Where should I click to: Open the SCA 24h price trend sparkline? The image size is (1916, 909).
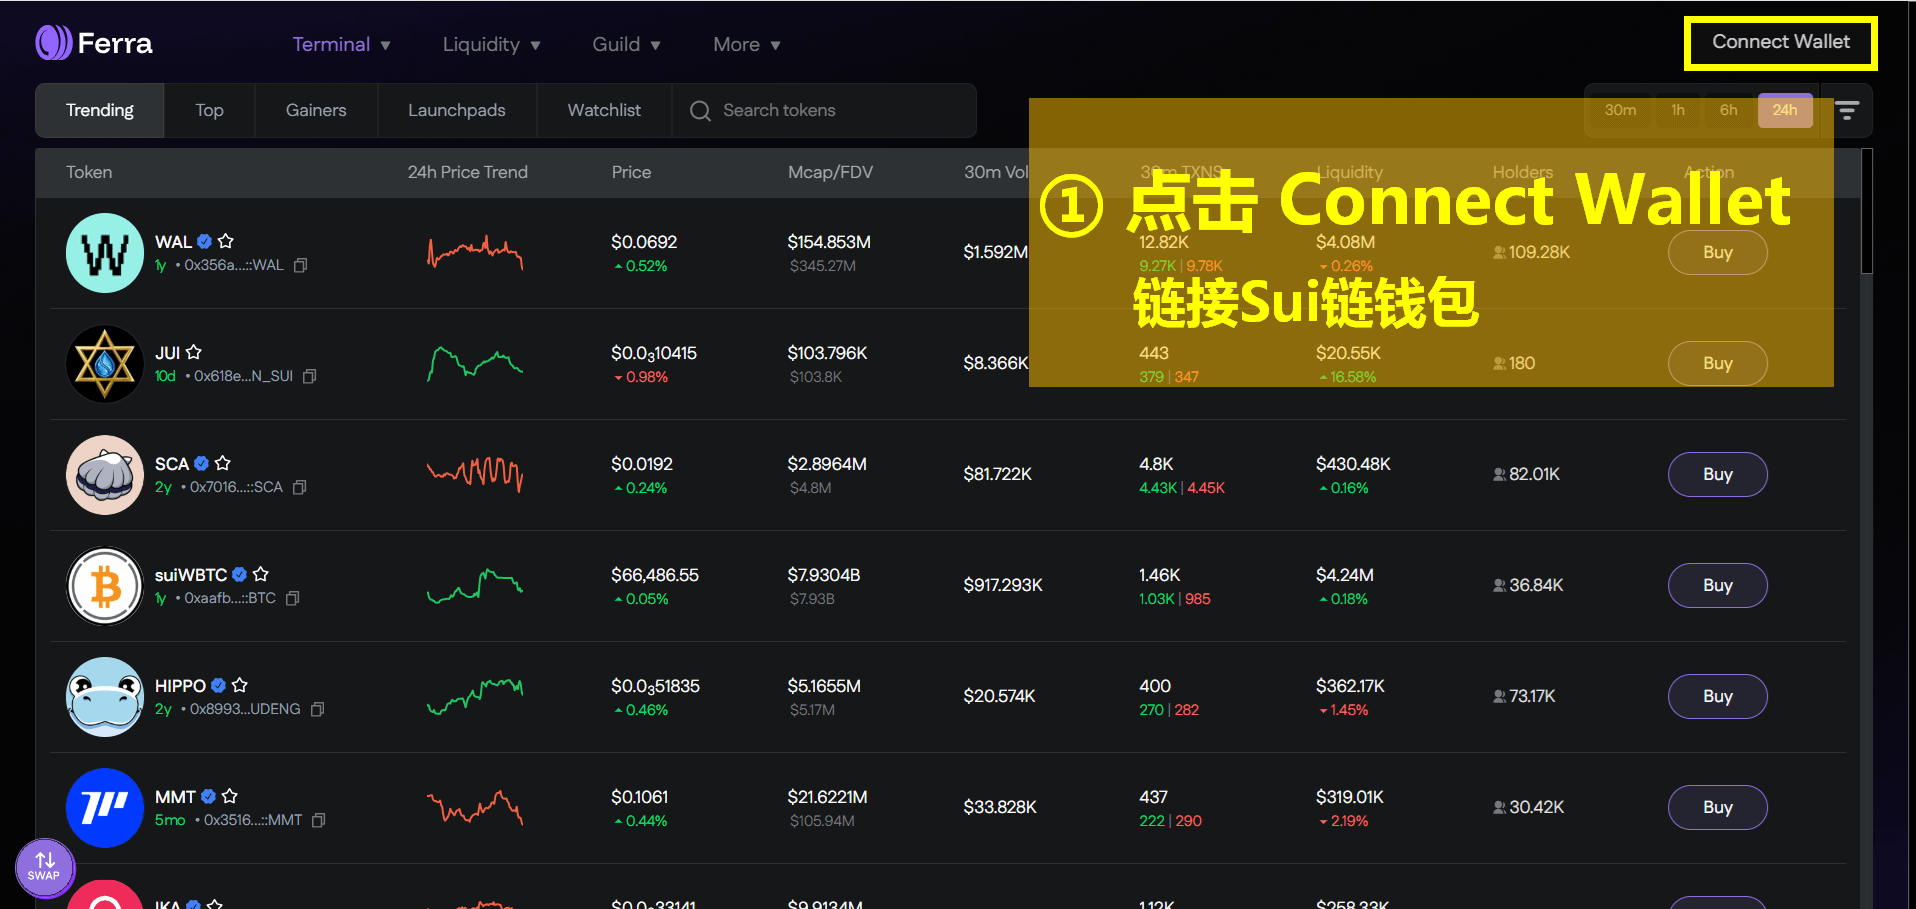[x=475, y=473]
